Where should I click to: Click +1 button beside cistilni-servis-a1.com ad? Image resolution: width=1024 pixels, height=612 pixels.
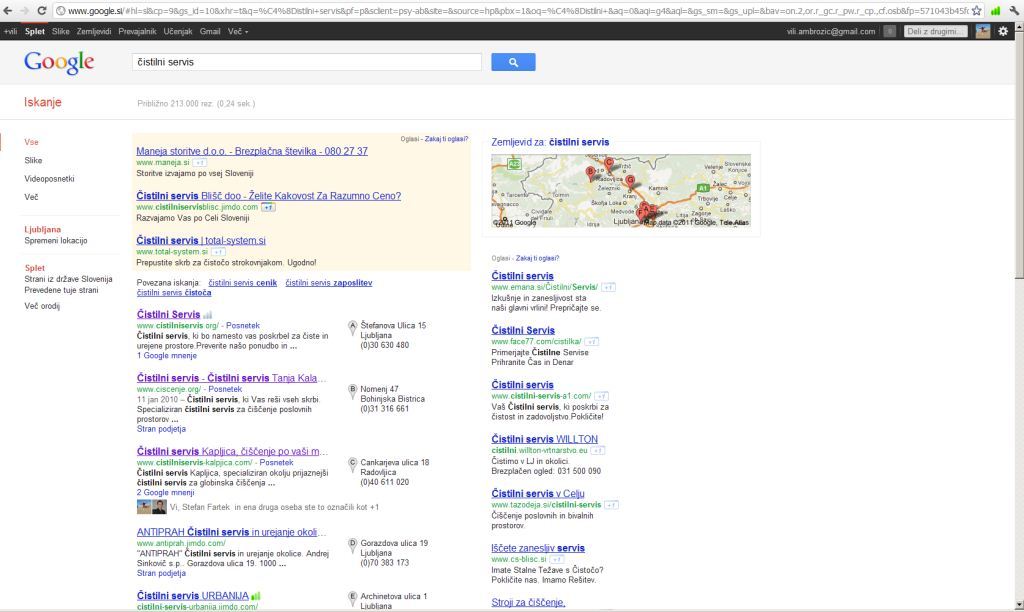601,396
